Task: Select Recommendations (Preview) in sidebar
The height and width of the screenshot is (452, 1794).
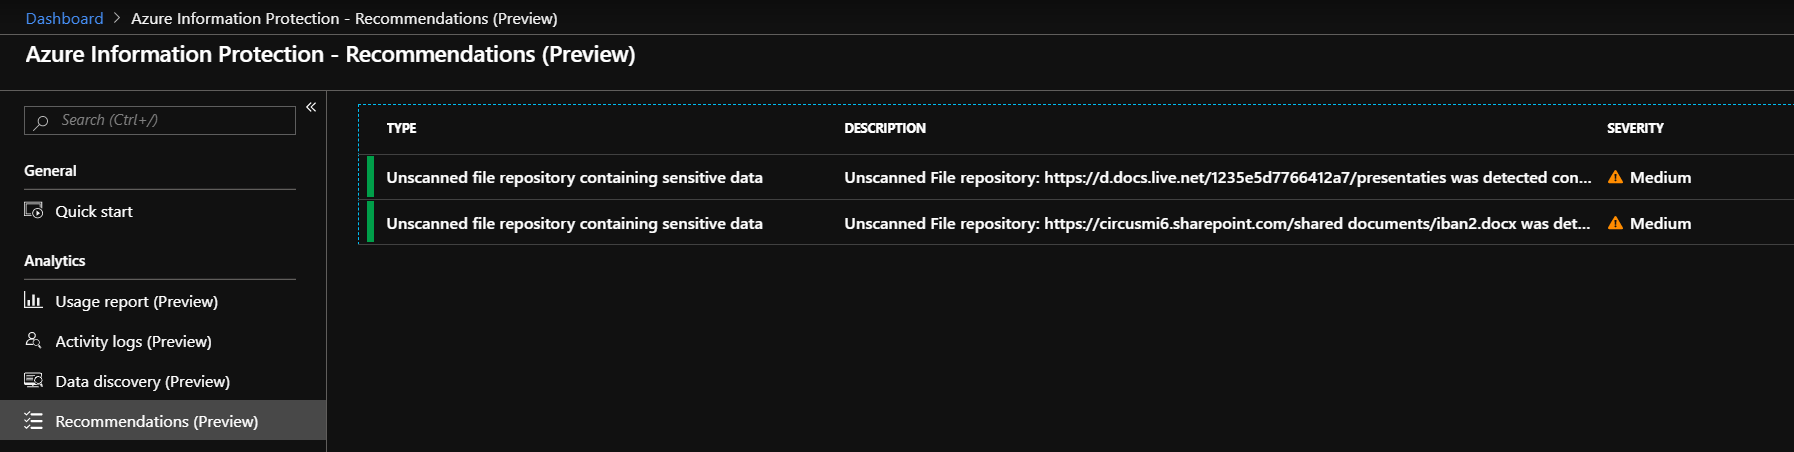Action: tap(156, 421)
